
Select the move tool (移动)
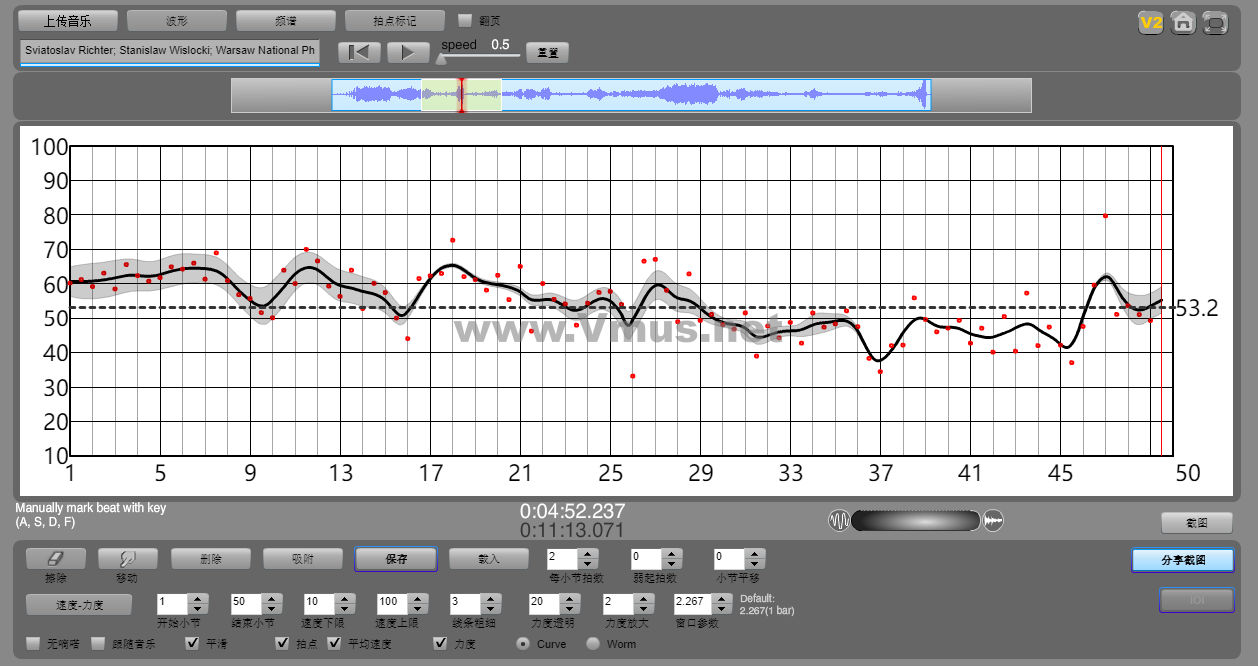coord(127,559)
